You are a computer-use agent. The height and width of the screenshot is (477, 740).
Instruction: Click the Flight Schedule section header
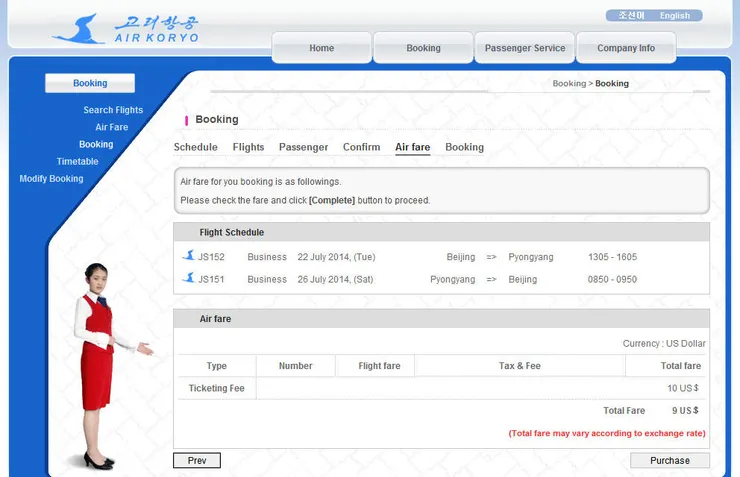coord(441,232)
